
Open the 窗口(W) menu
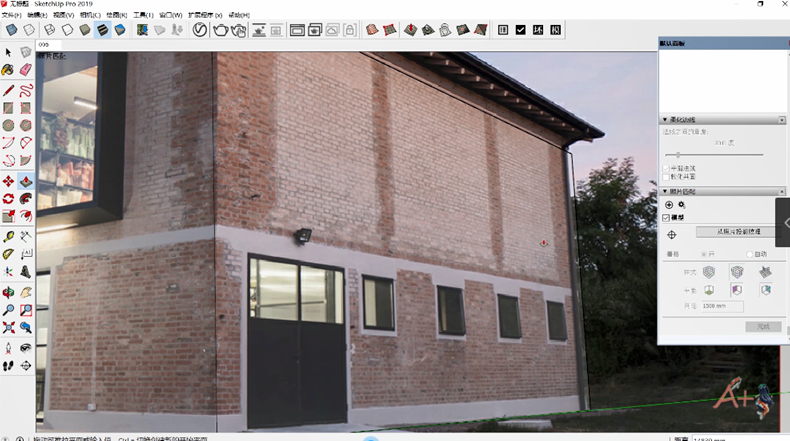click(x=171, y=16)
